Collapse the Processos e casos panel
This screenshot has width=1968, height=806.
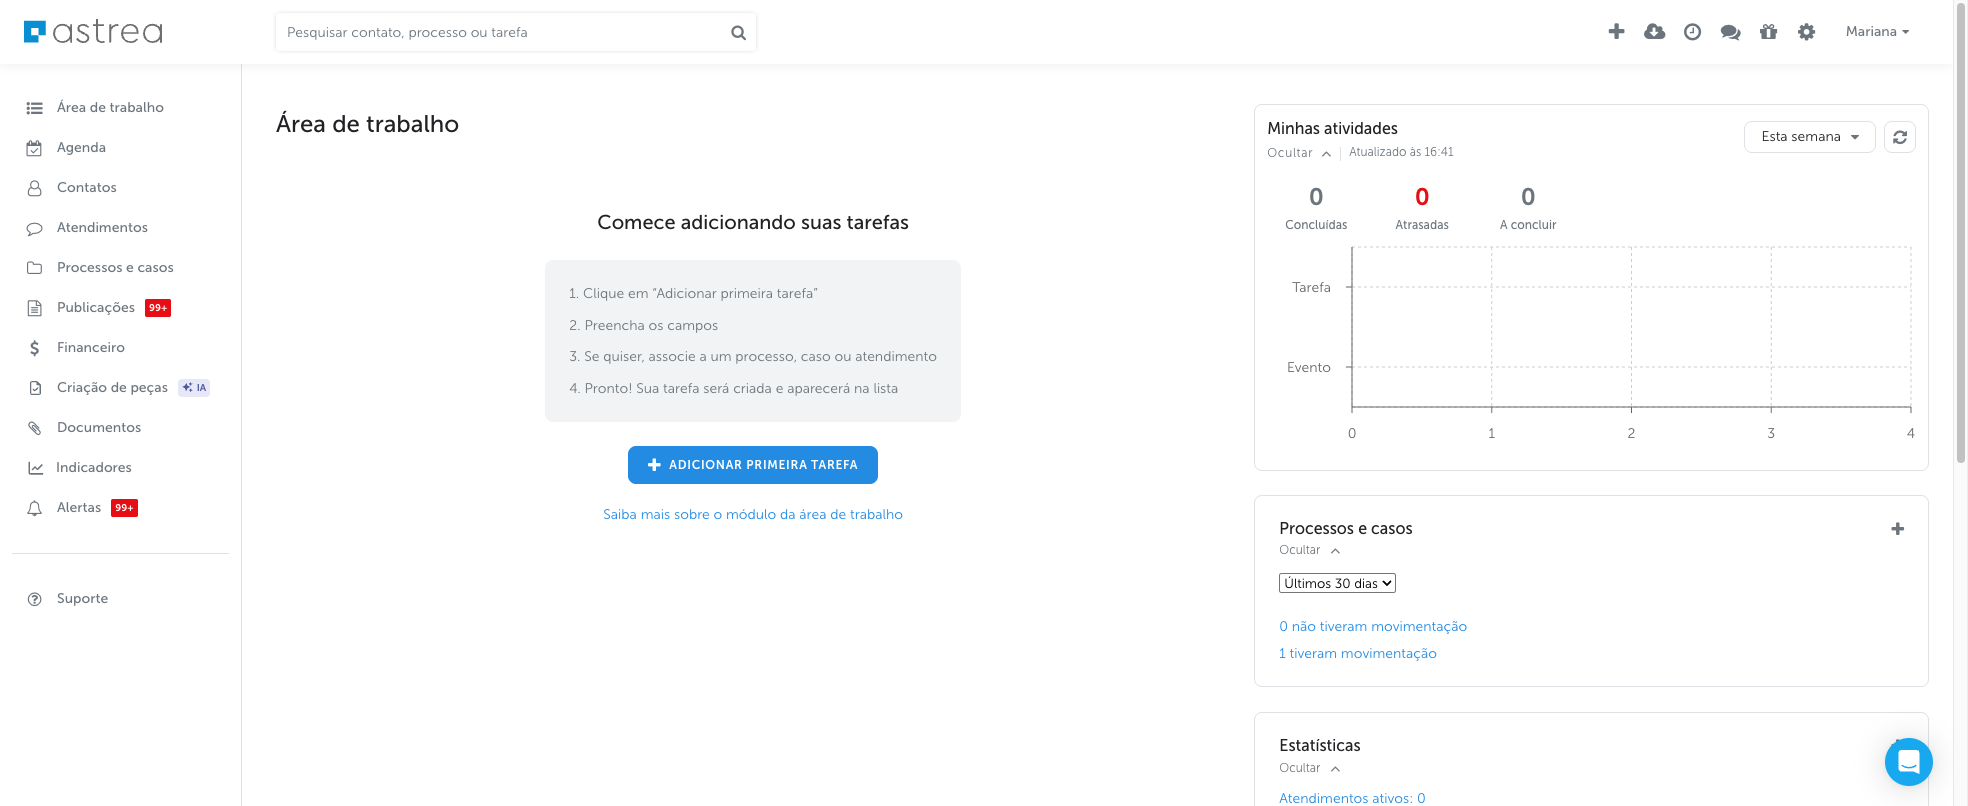[x=1308, y=550]
